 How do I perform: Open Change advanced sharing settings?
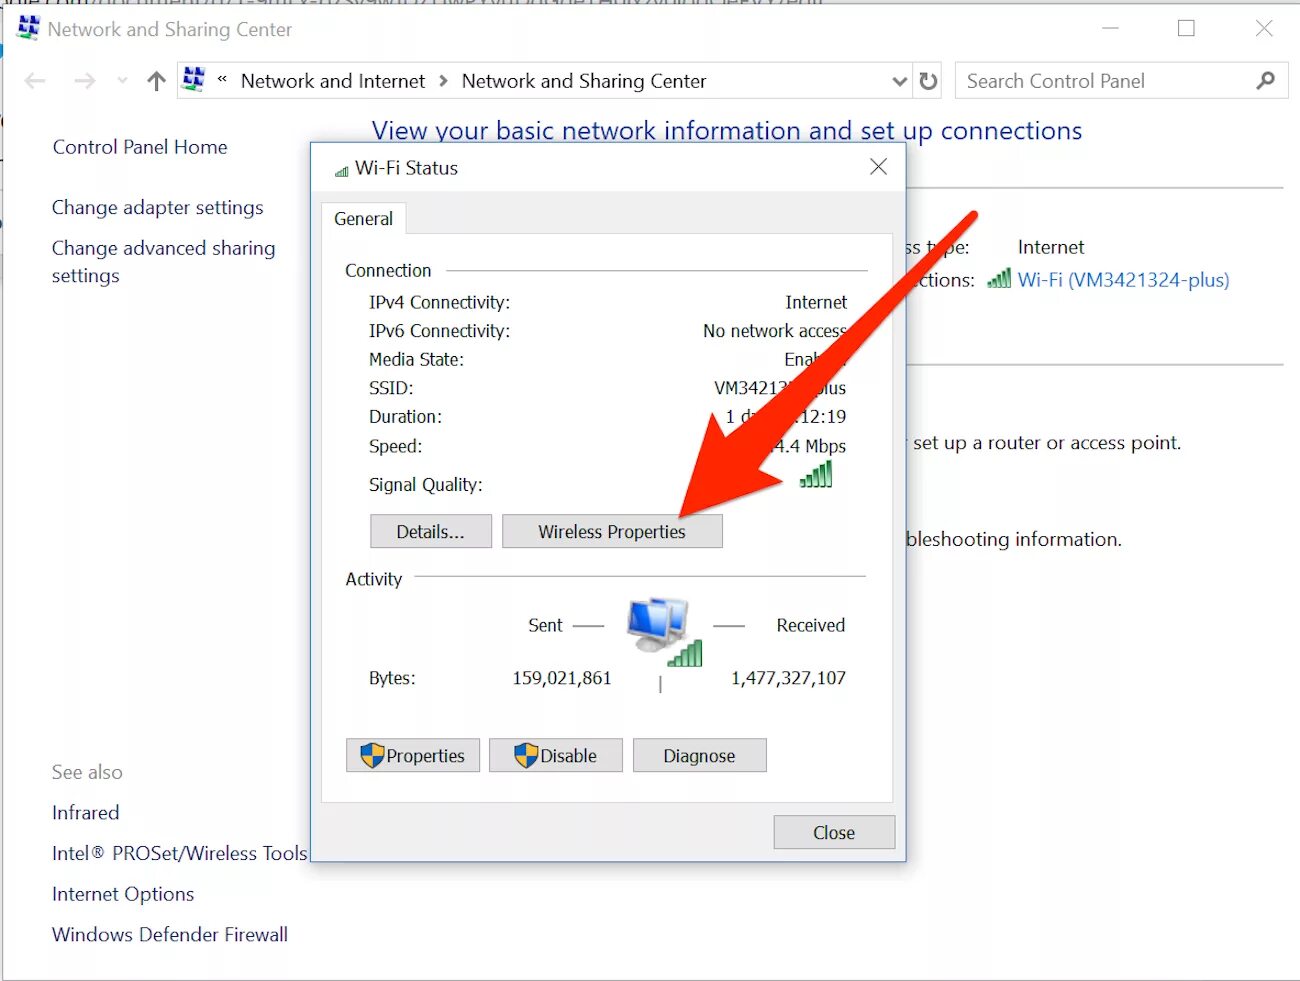(x=163, y=261)
